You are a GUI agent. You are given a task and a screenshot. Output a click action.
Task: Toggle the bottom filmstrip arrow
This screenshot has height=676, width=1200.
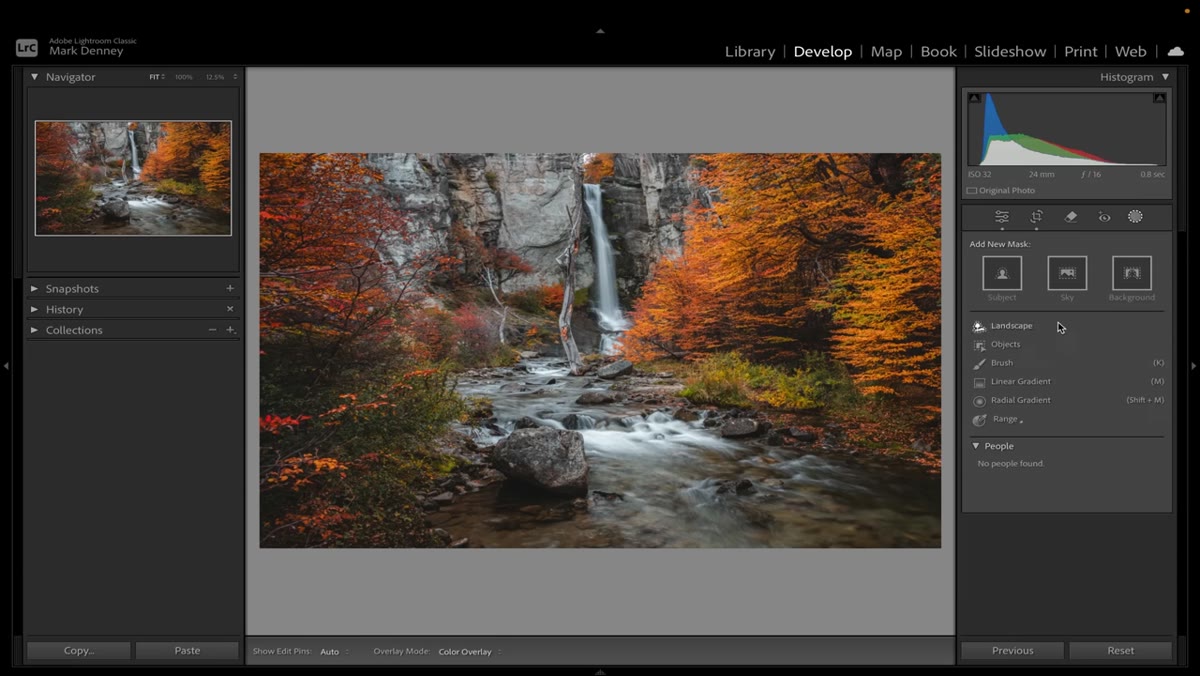(600, 671)
